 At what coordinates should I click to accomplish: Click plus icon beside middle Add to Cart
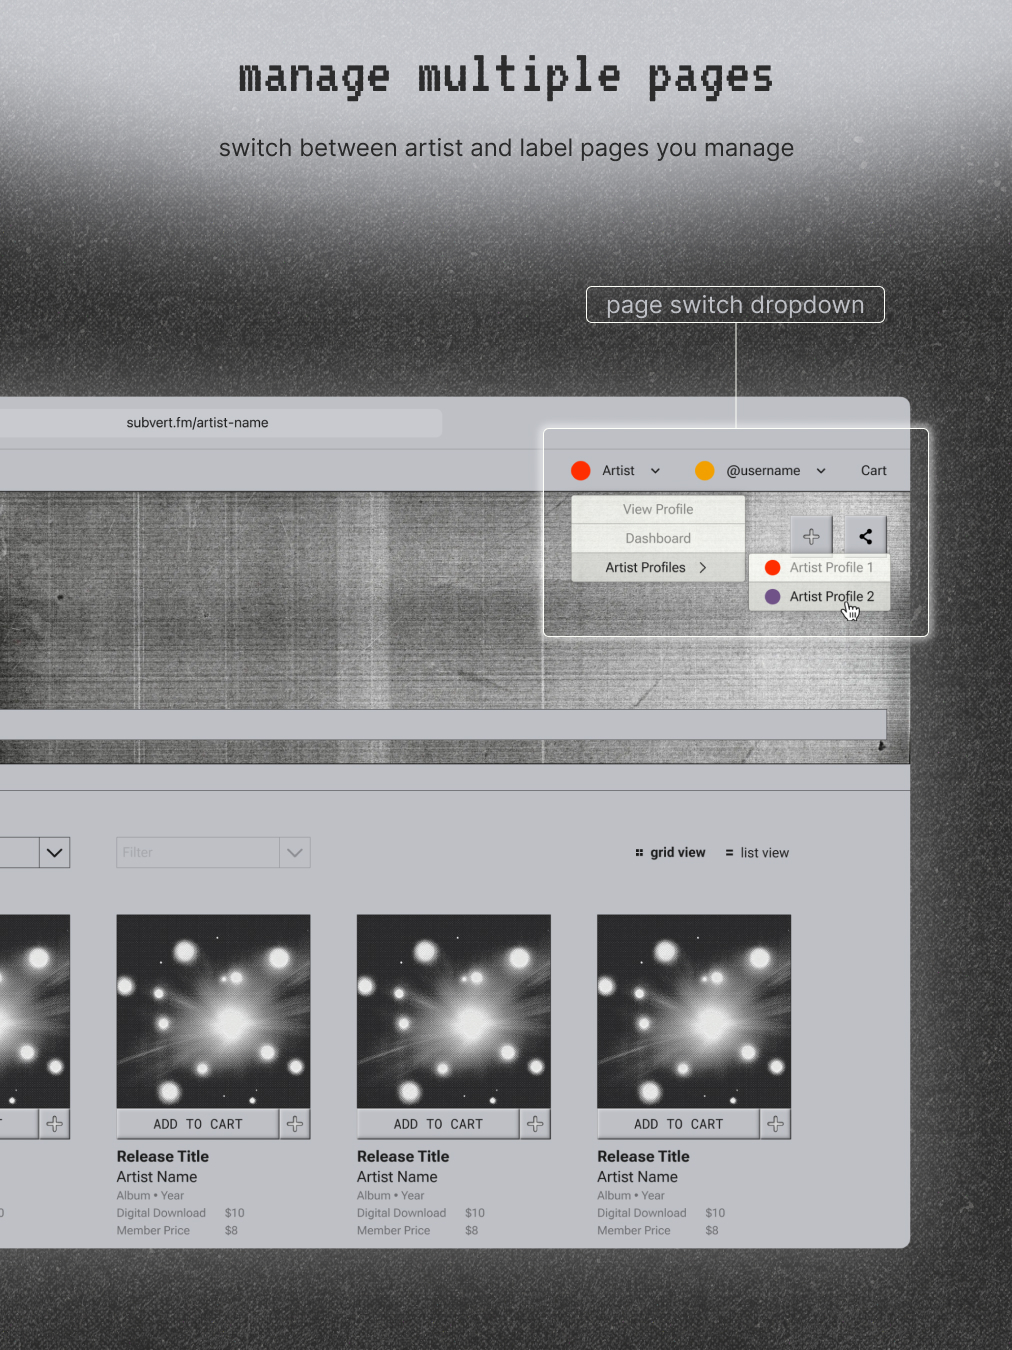click(x=535, y=1124)
